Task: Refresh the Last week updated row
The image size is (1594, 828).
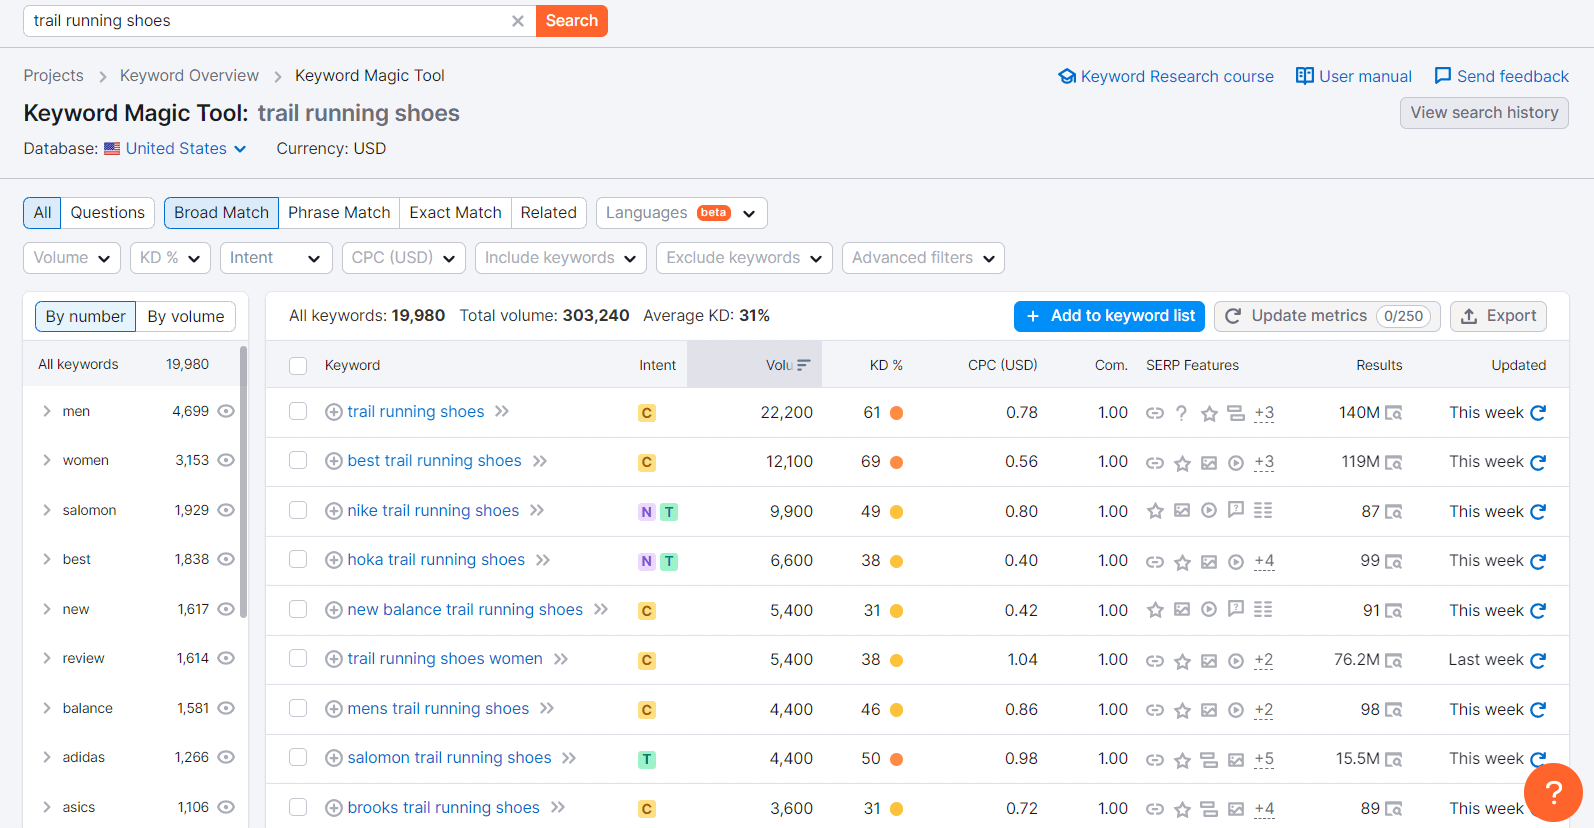Action: [1538, 660]
